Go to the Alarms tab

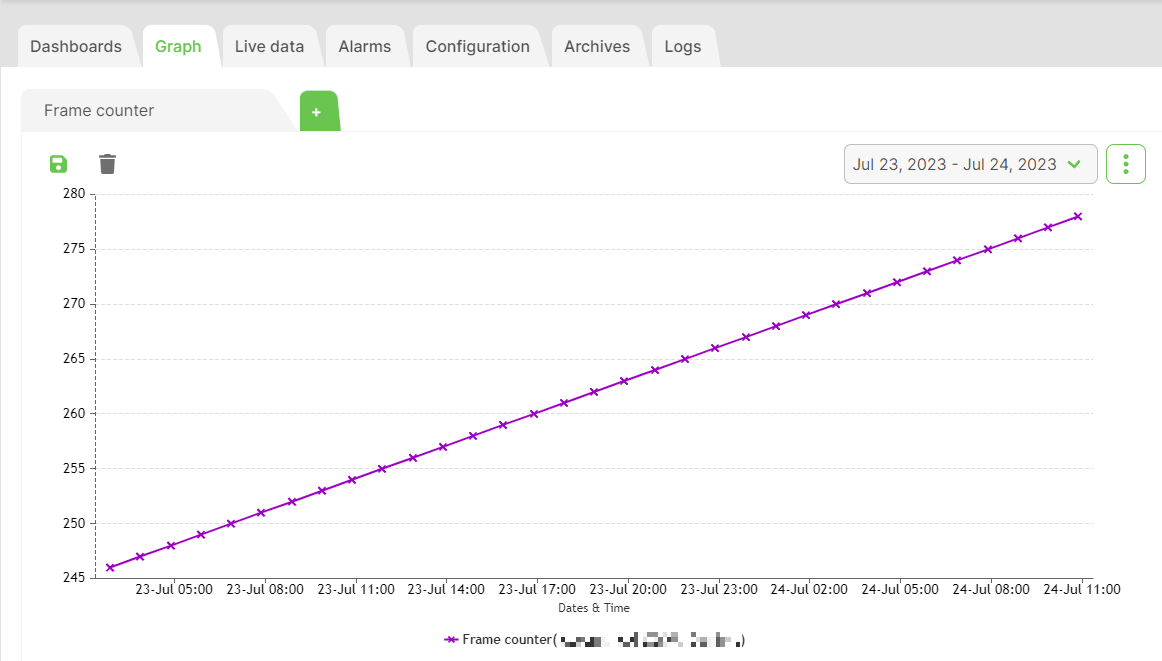(365, 47)
